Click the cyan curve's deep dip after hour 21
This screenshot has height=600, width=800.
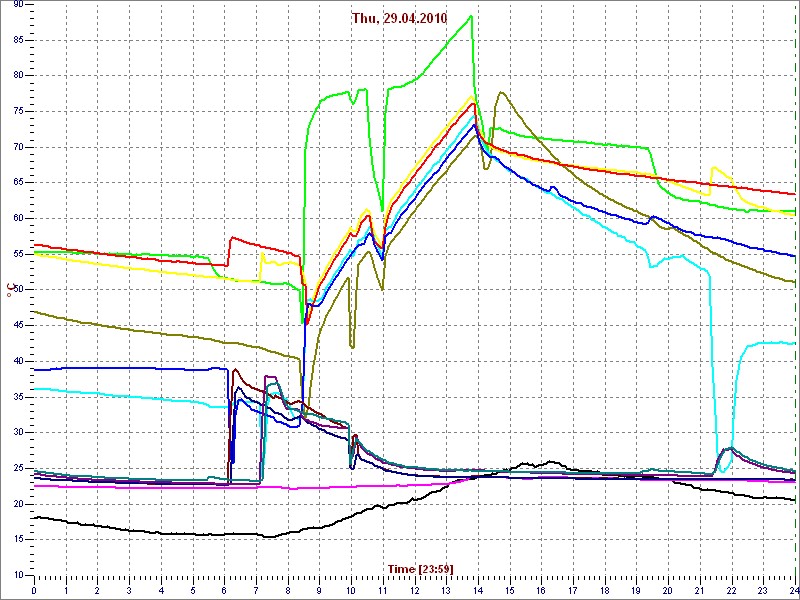722,470
